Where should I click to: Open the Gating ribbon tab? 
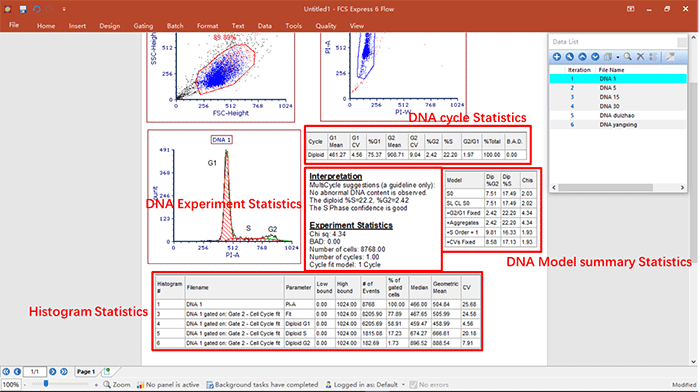[x=143, y=26]
